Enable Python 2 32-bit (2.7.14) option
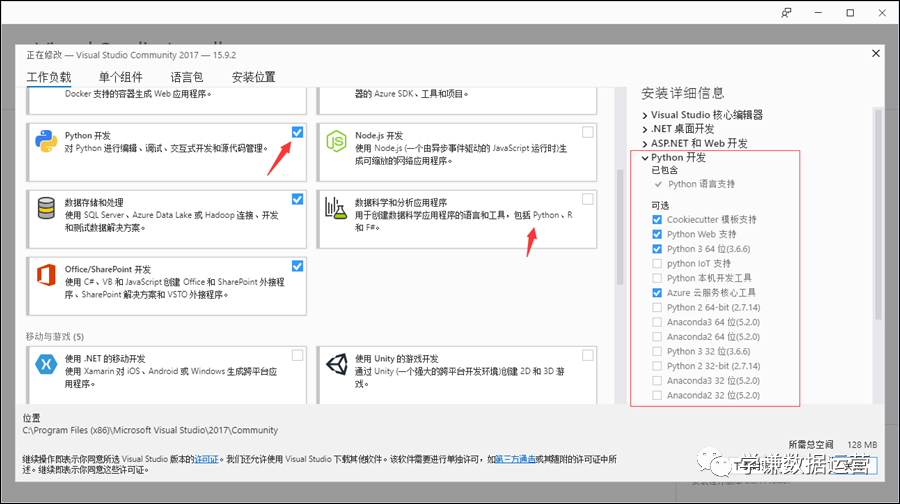900x504 pixels. click(657, 366)
